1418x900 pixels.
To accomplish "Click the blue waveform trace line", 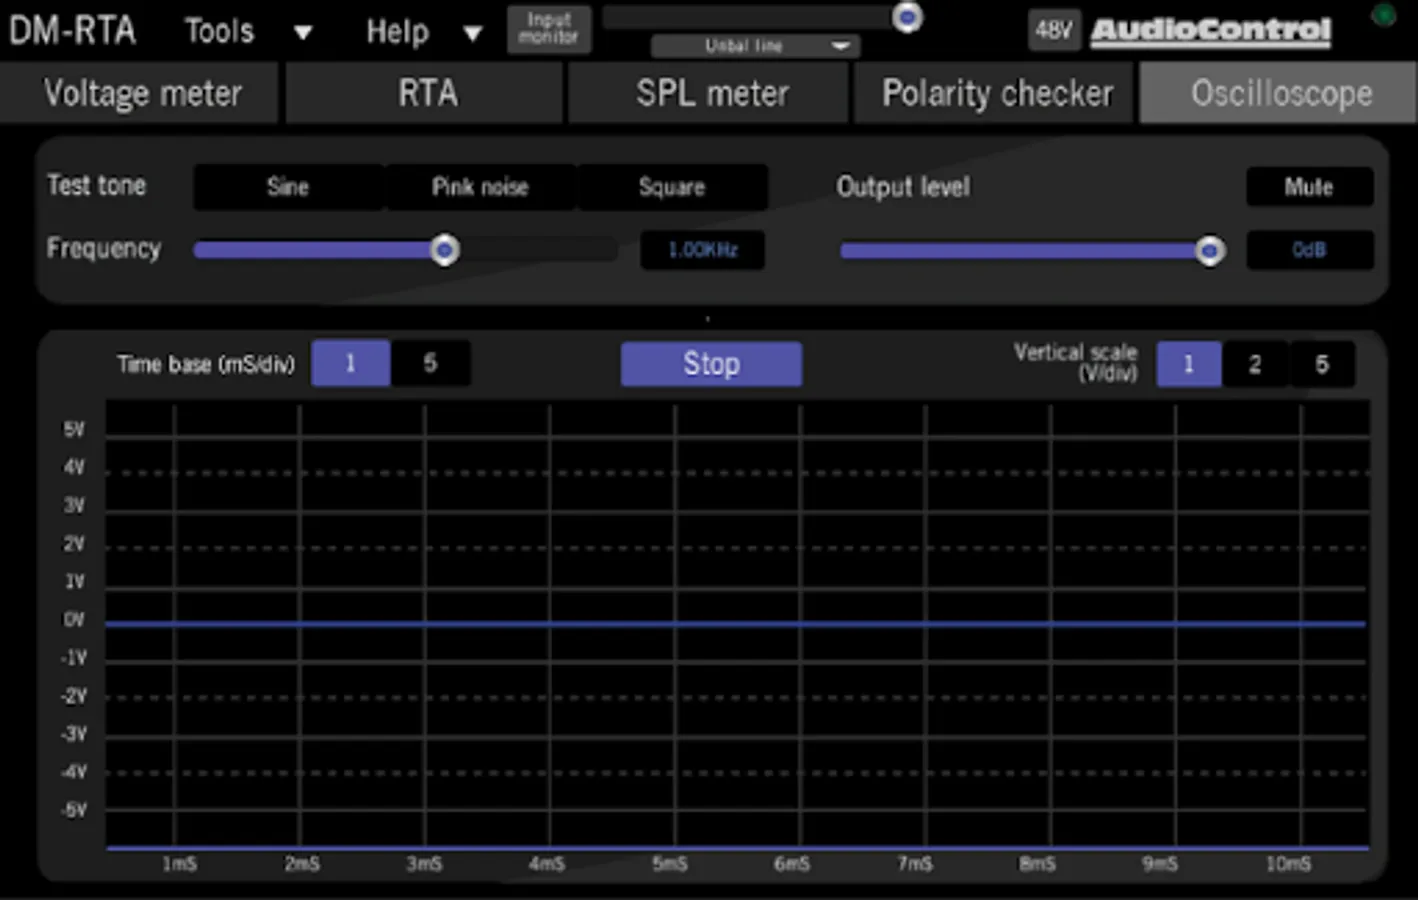I will [x=735, y=624].
